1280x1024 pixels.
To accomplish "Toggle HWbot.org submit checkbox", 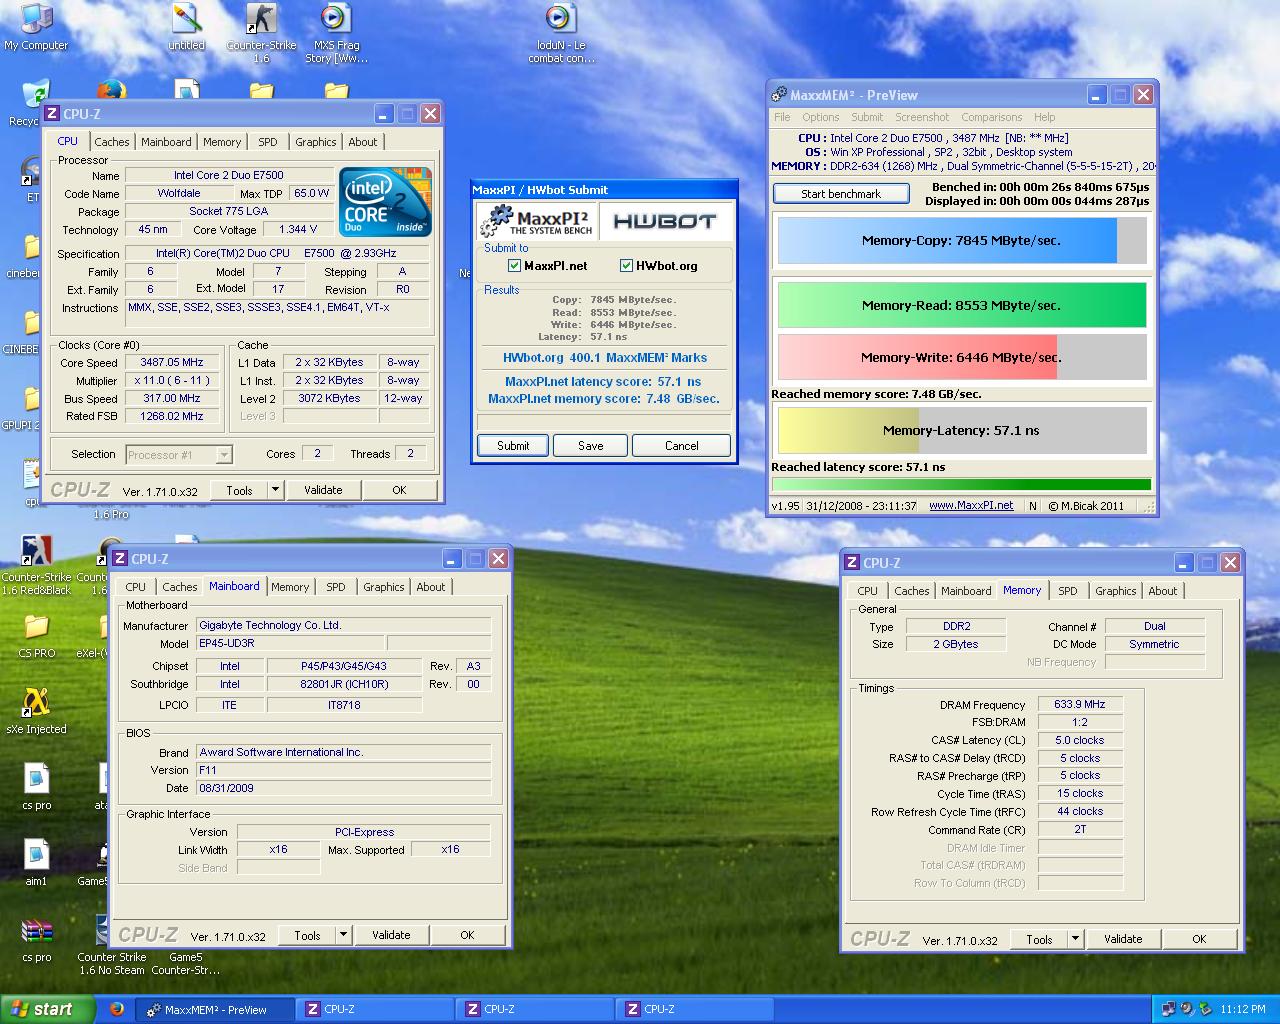I will click(626, 265).
